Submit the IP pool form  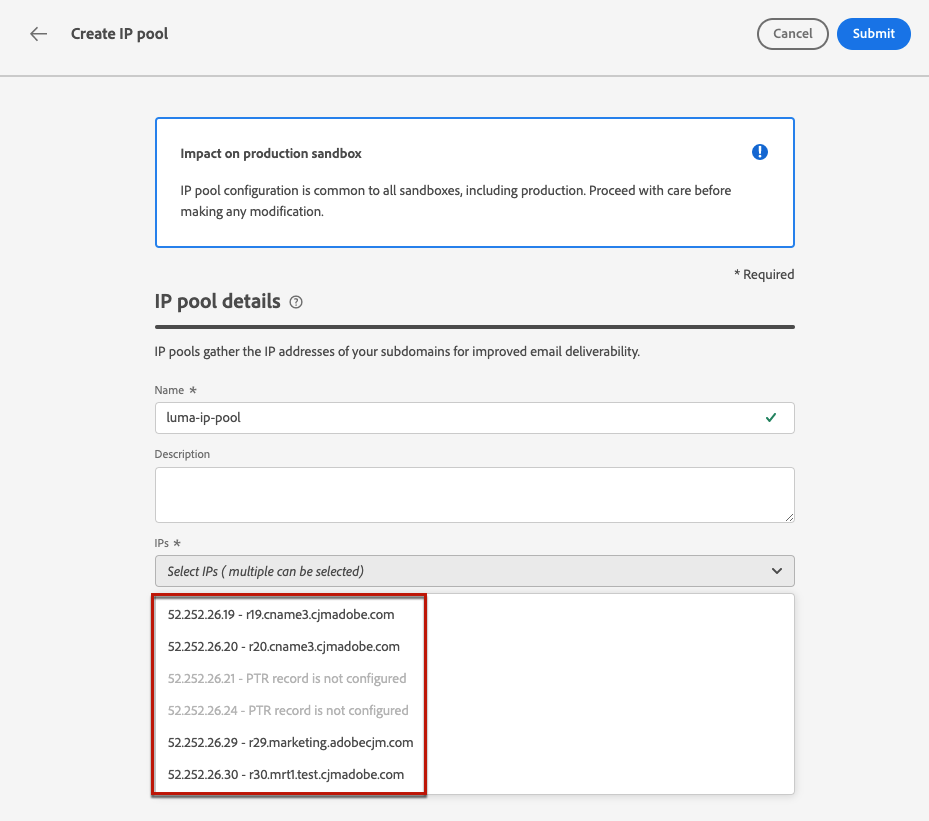point(873,34)
